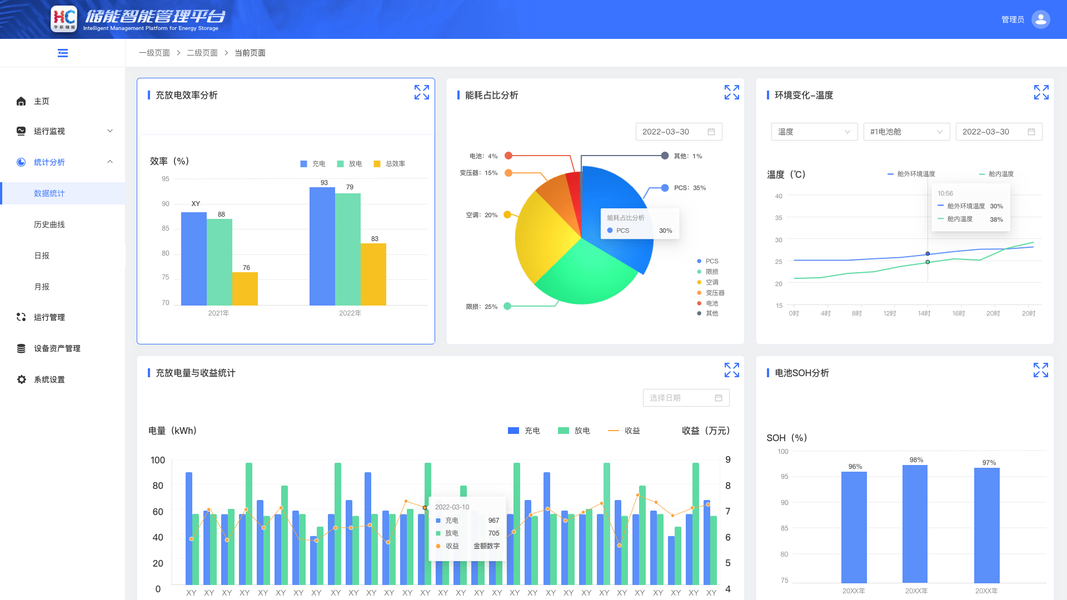Viewport: 1067px width, 600px height.
Task: Expand the 电池SOH分析 panel to fullscreen
Action: coord(1041,370)
